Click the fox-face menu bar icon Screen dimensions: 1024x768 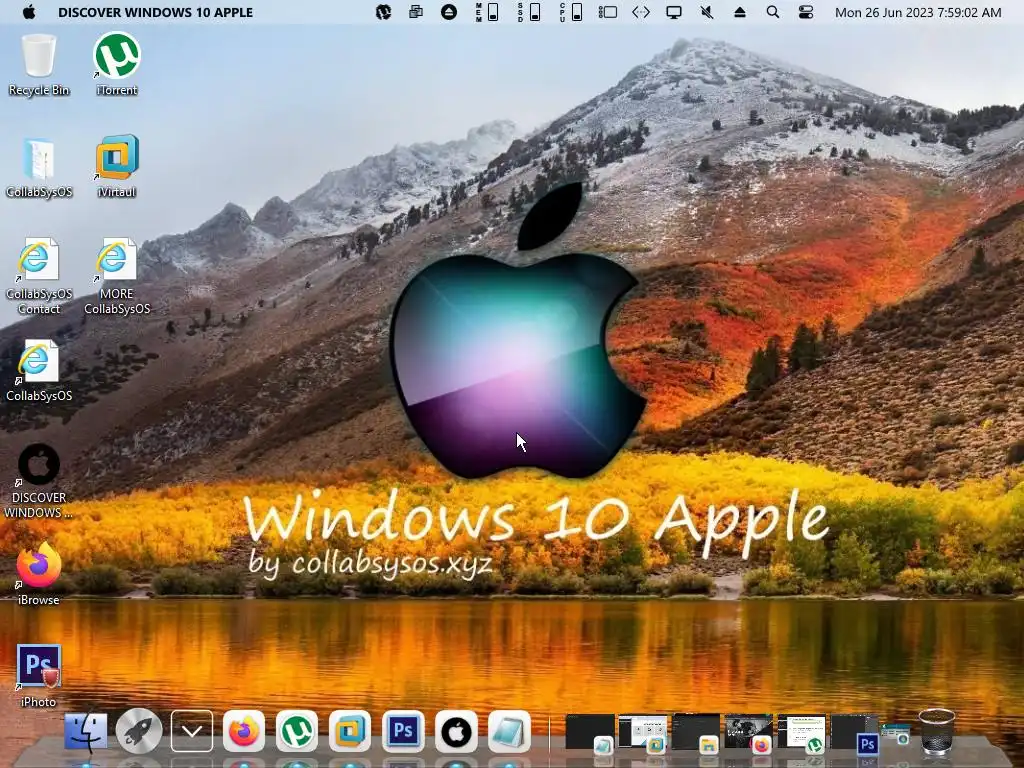(383, 12)
